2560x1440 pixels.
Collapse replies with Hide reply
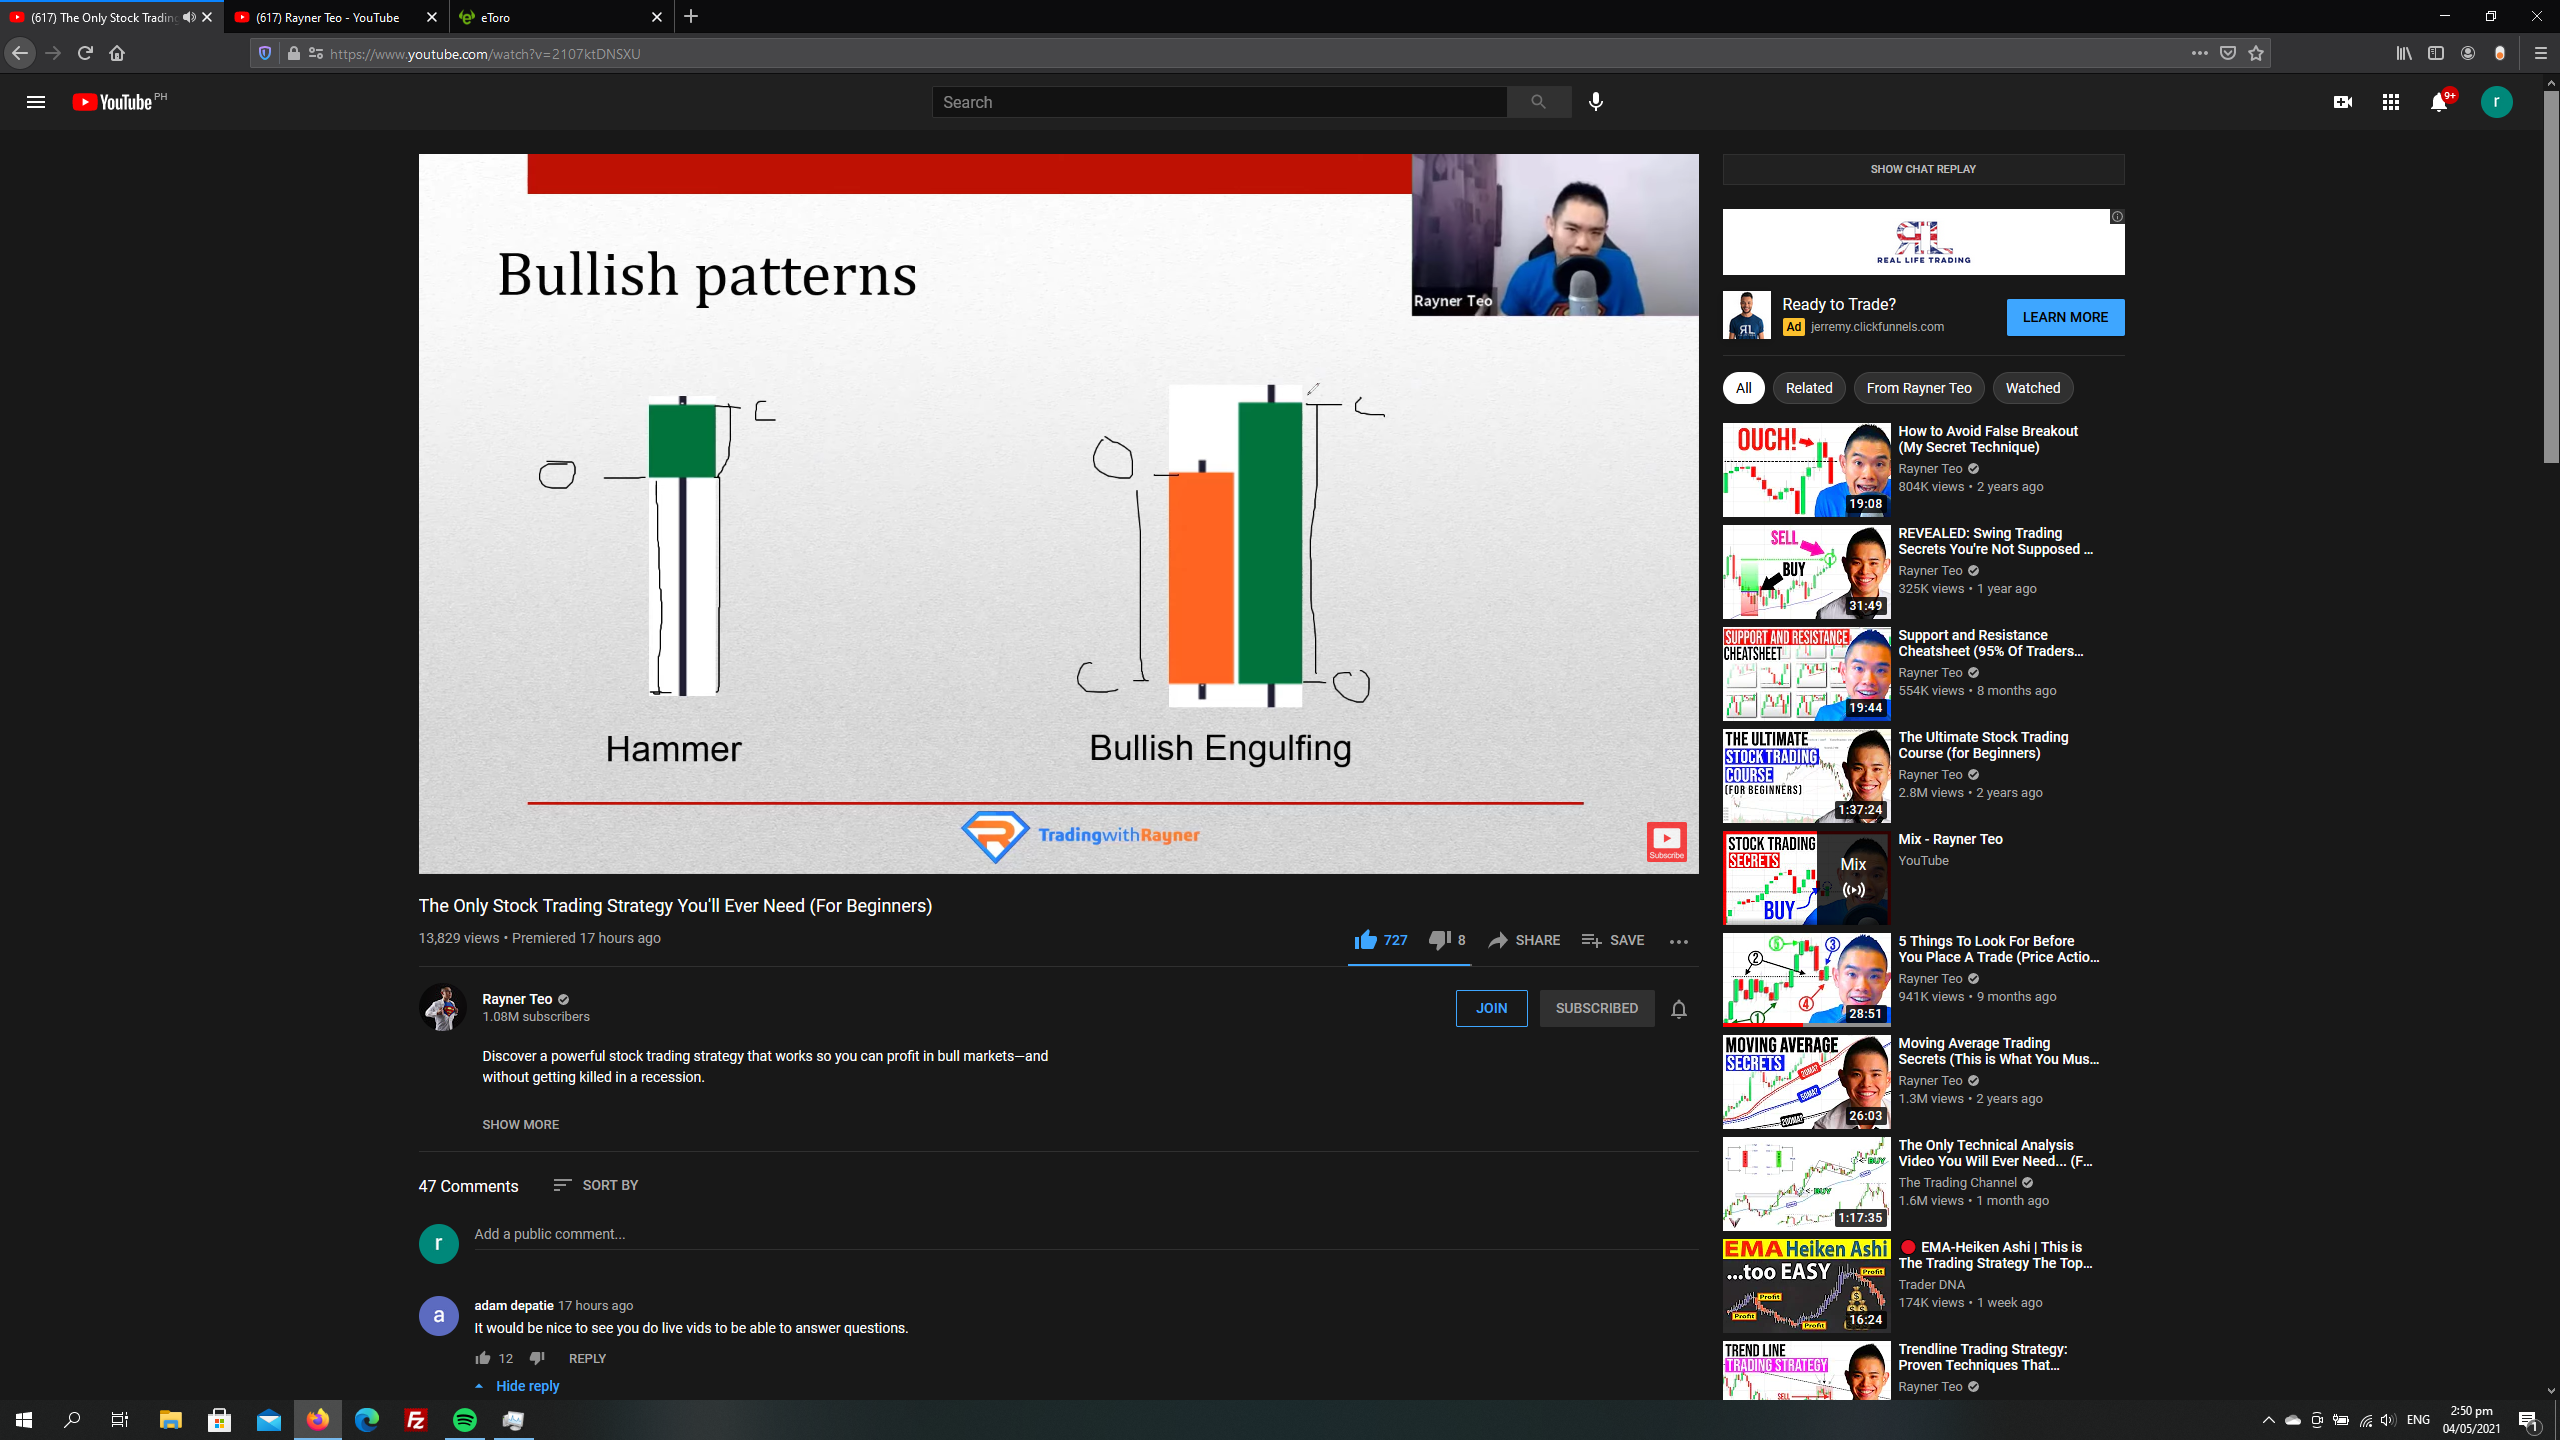(517, 1386)
